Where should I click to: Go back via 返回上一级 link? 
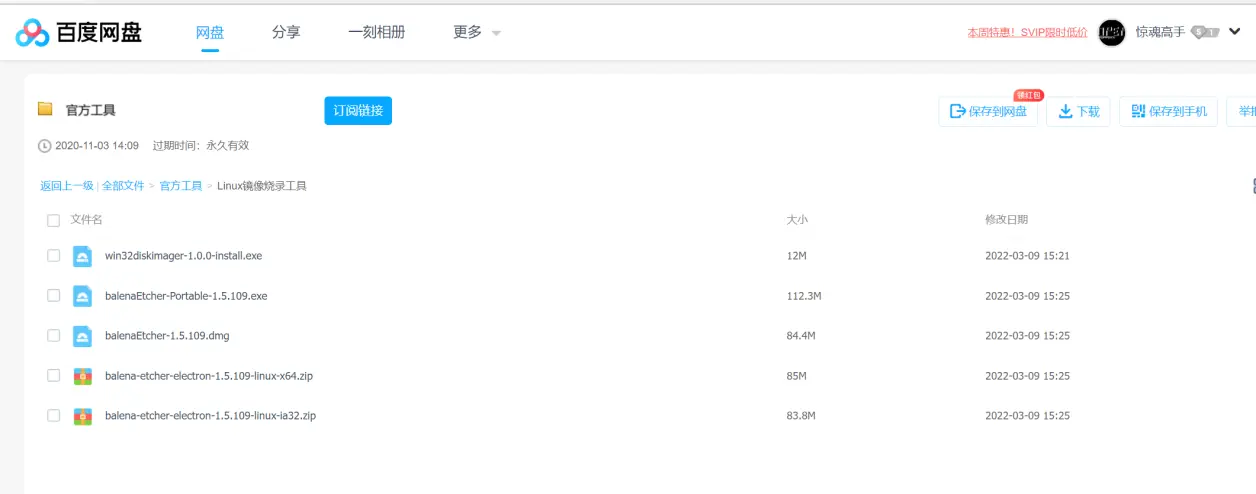coord(67,186)
